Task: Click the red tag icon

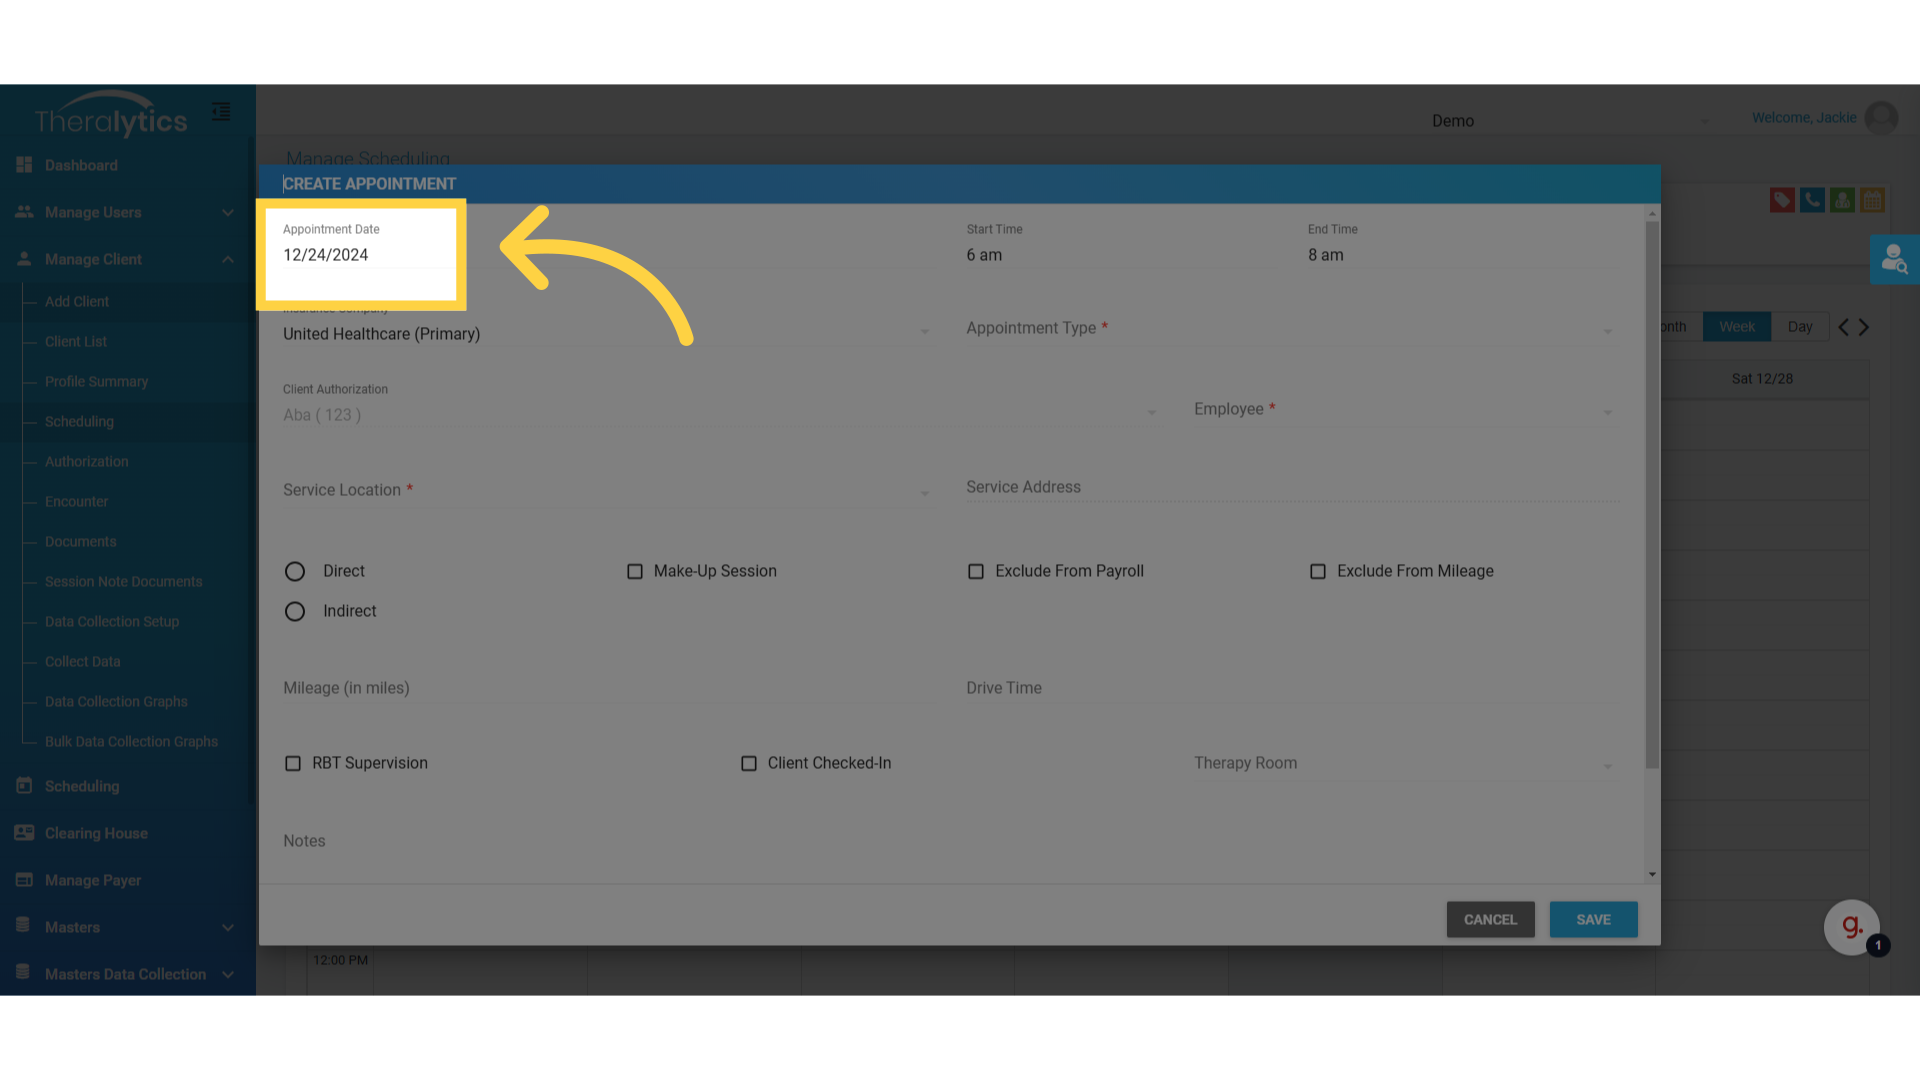Action: click(x=1781, y=200)
